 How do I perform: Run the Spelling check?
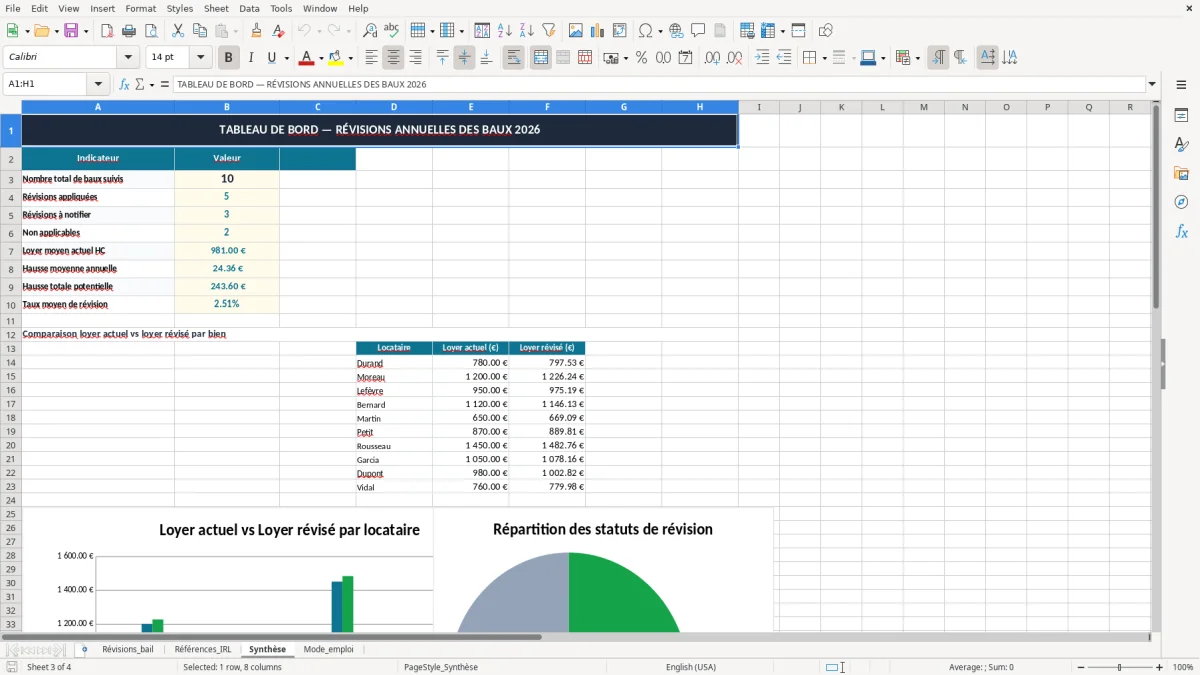[392, 31]
